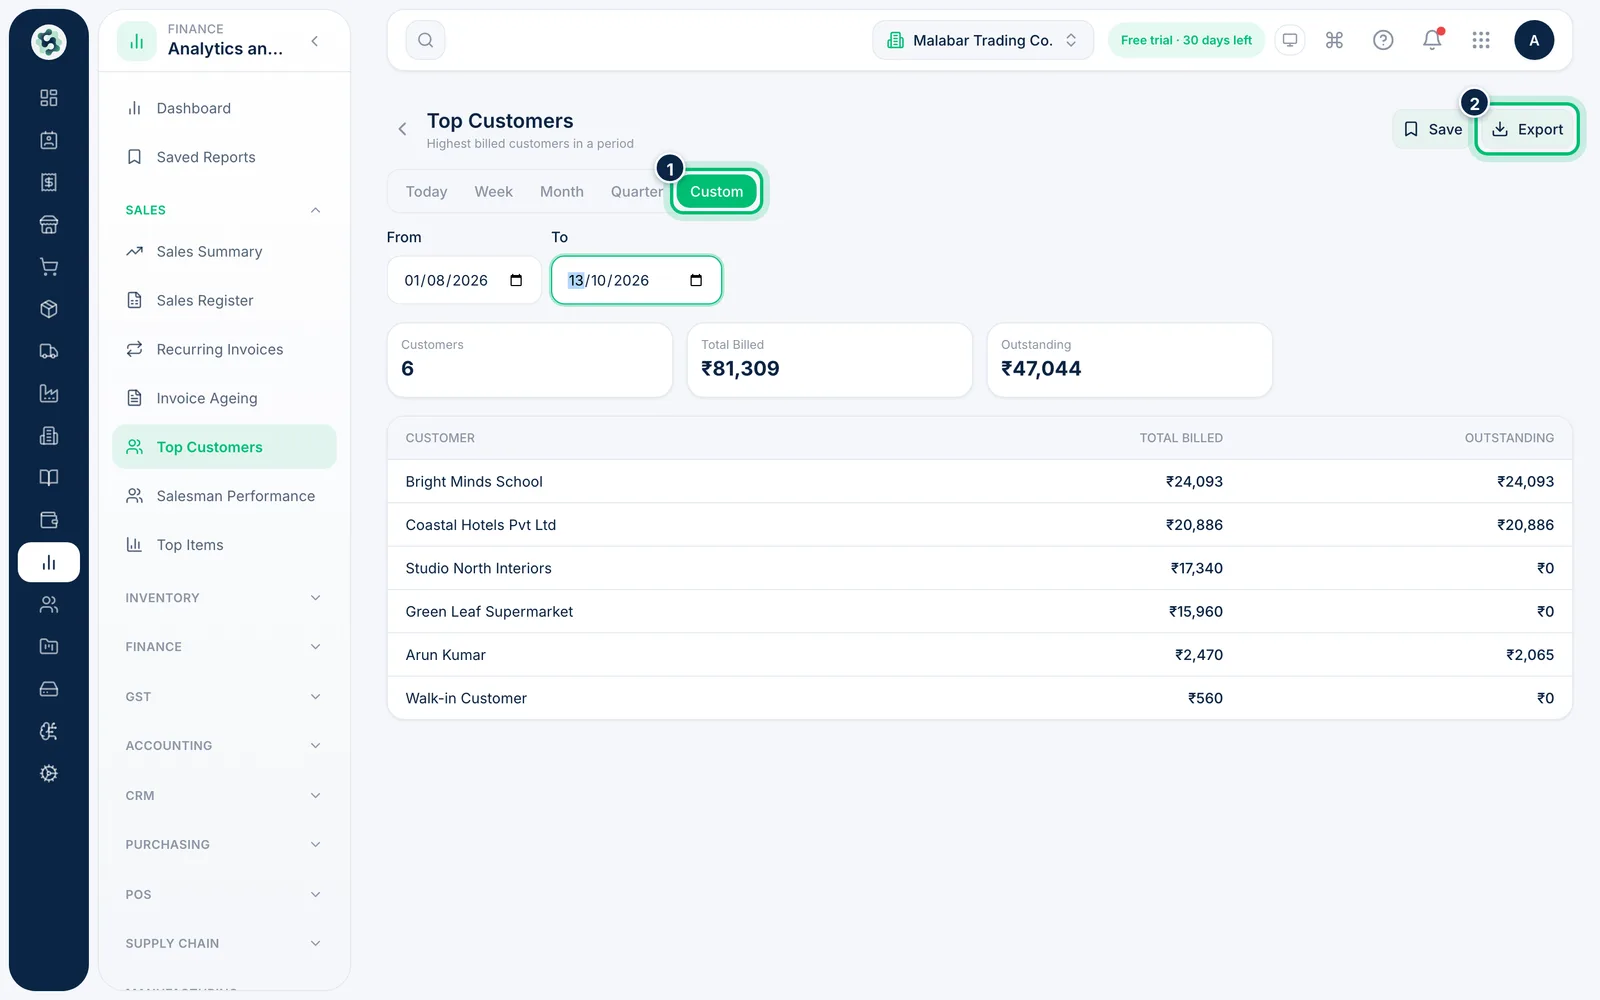
Task: Open the factory icon in the rail
Action: [x=48, y=394]
